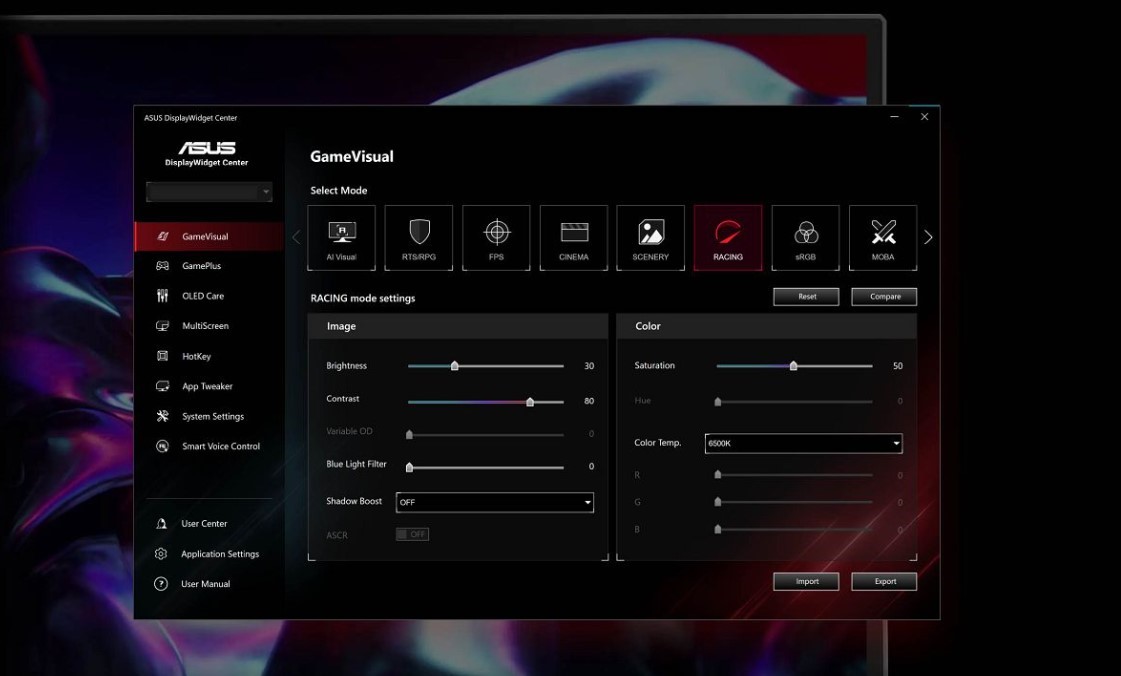The height and width of the screenshot is (676, 1121).
Task: Choose the FPS crosshair mode
Action: tap(496, 238)
